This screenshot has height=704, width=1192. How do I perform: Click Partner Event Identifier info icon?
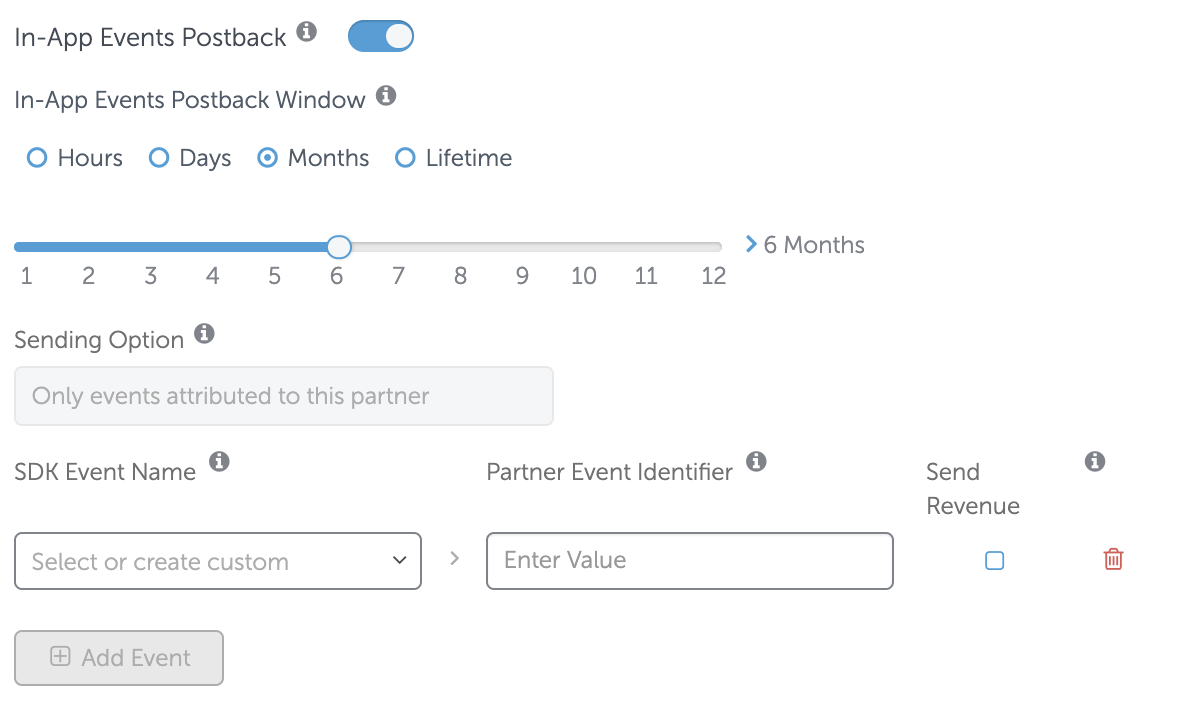[756, 461]
